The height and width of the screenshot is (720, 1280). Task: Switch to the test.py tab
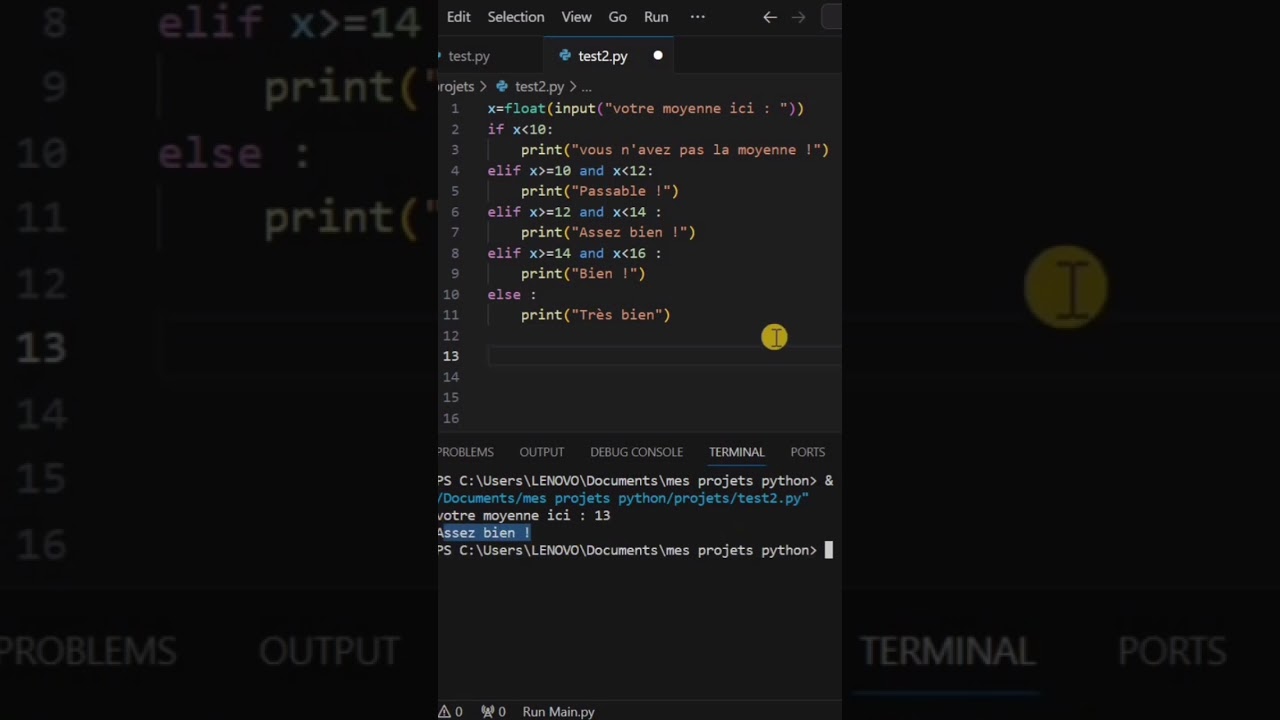coord(469,56)
